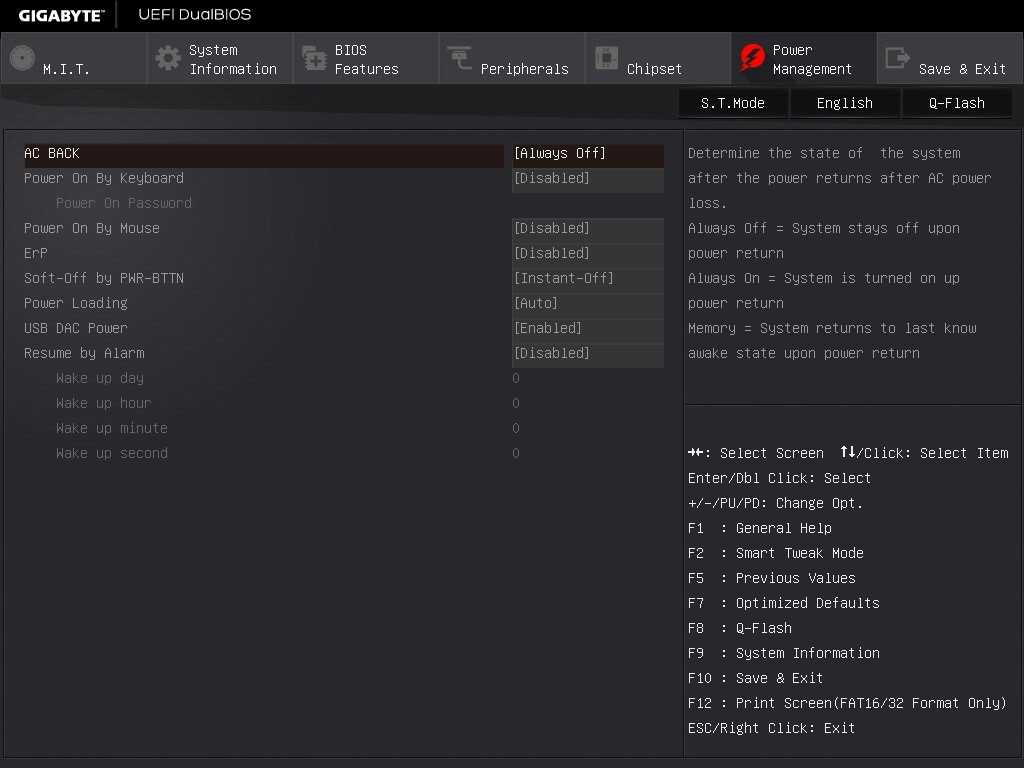Click the GIGABYTE logo
This screenshot has height=768, width=1024.
61,15
